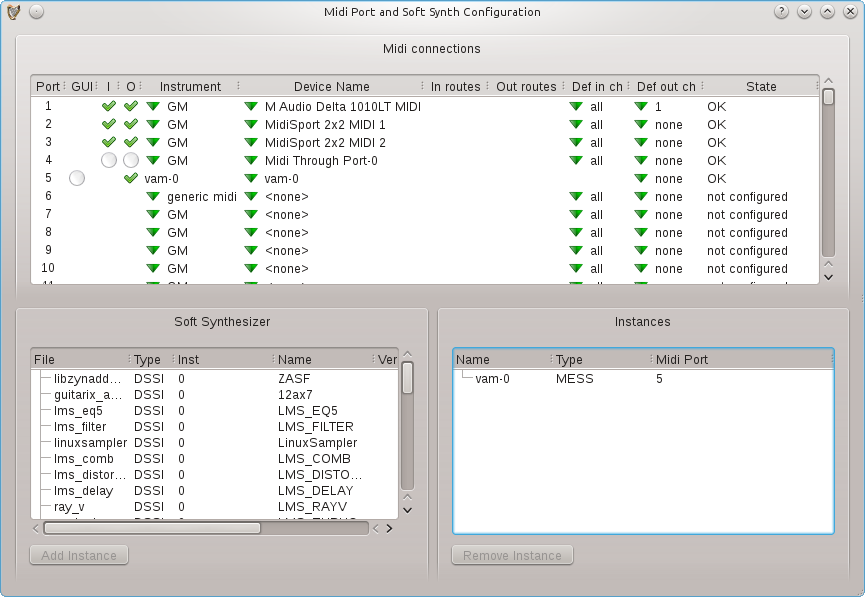Click the File column header in synth list
This screenshot has width=865, height=597.
[81, 360]
